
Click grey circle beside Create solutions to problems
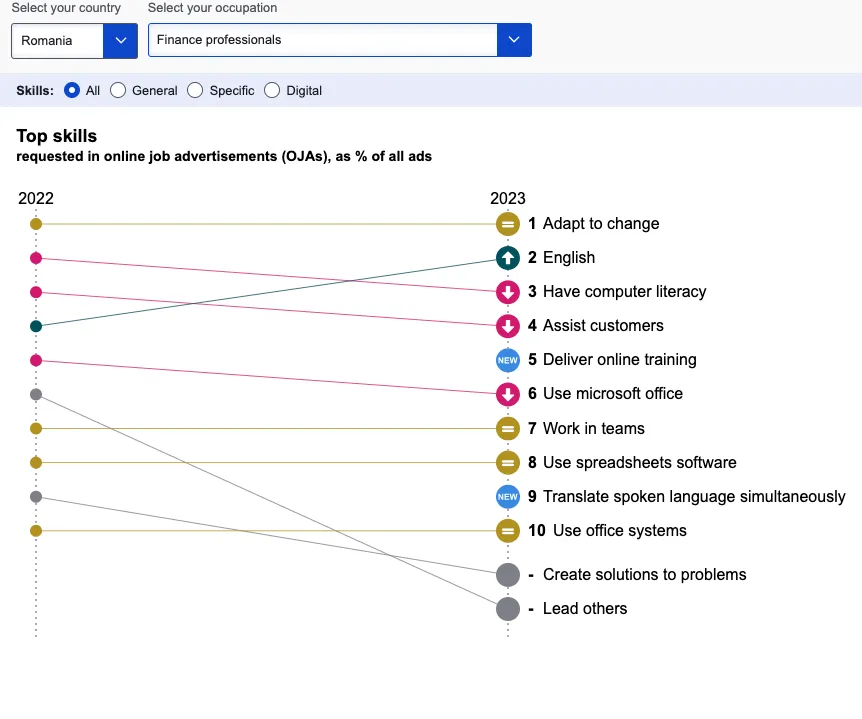(x=508, y=575)
